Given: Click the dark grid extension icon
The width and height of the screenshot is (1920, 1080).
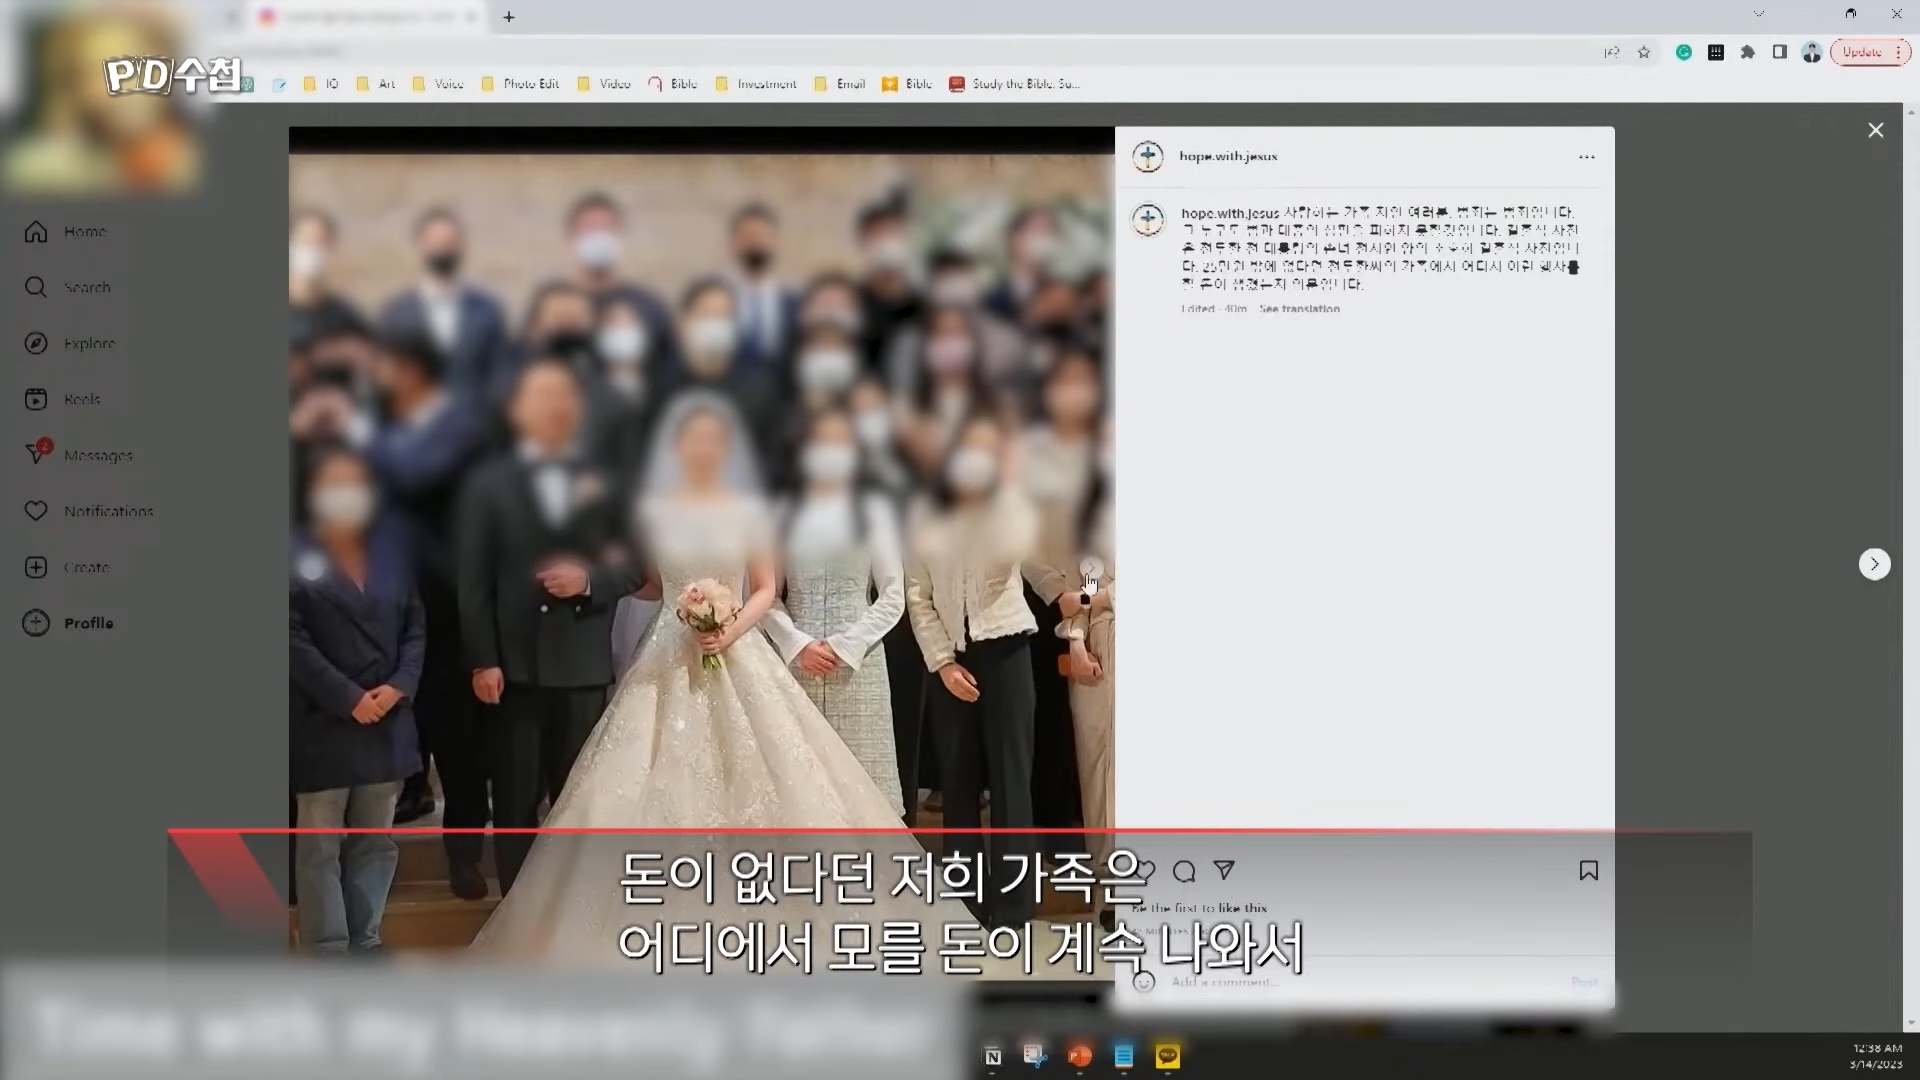Looking at the screenshot, I should (x=1716, y=53).
